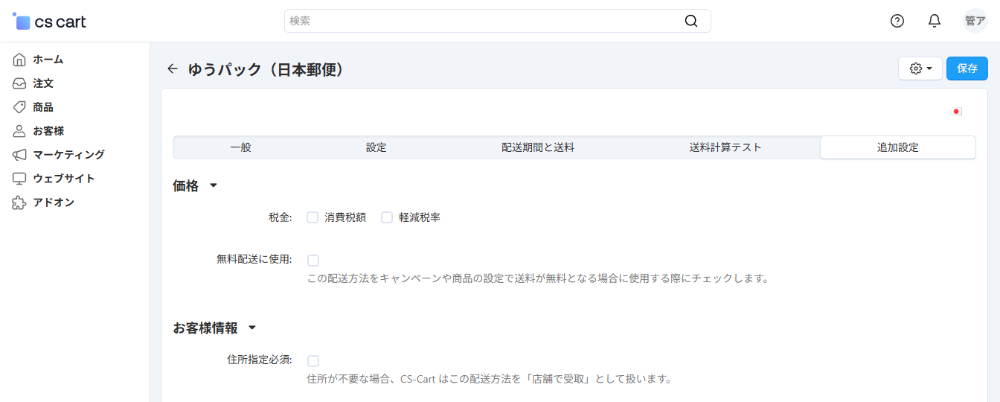Switch to the 配送期間と送料 tab

click(537, 148)
